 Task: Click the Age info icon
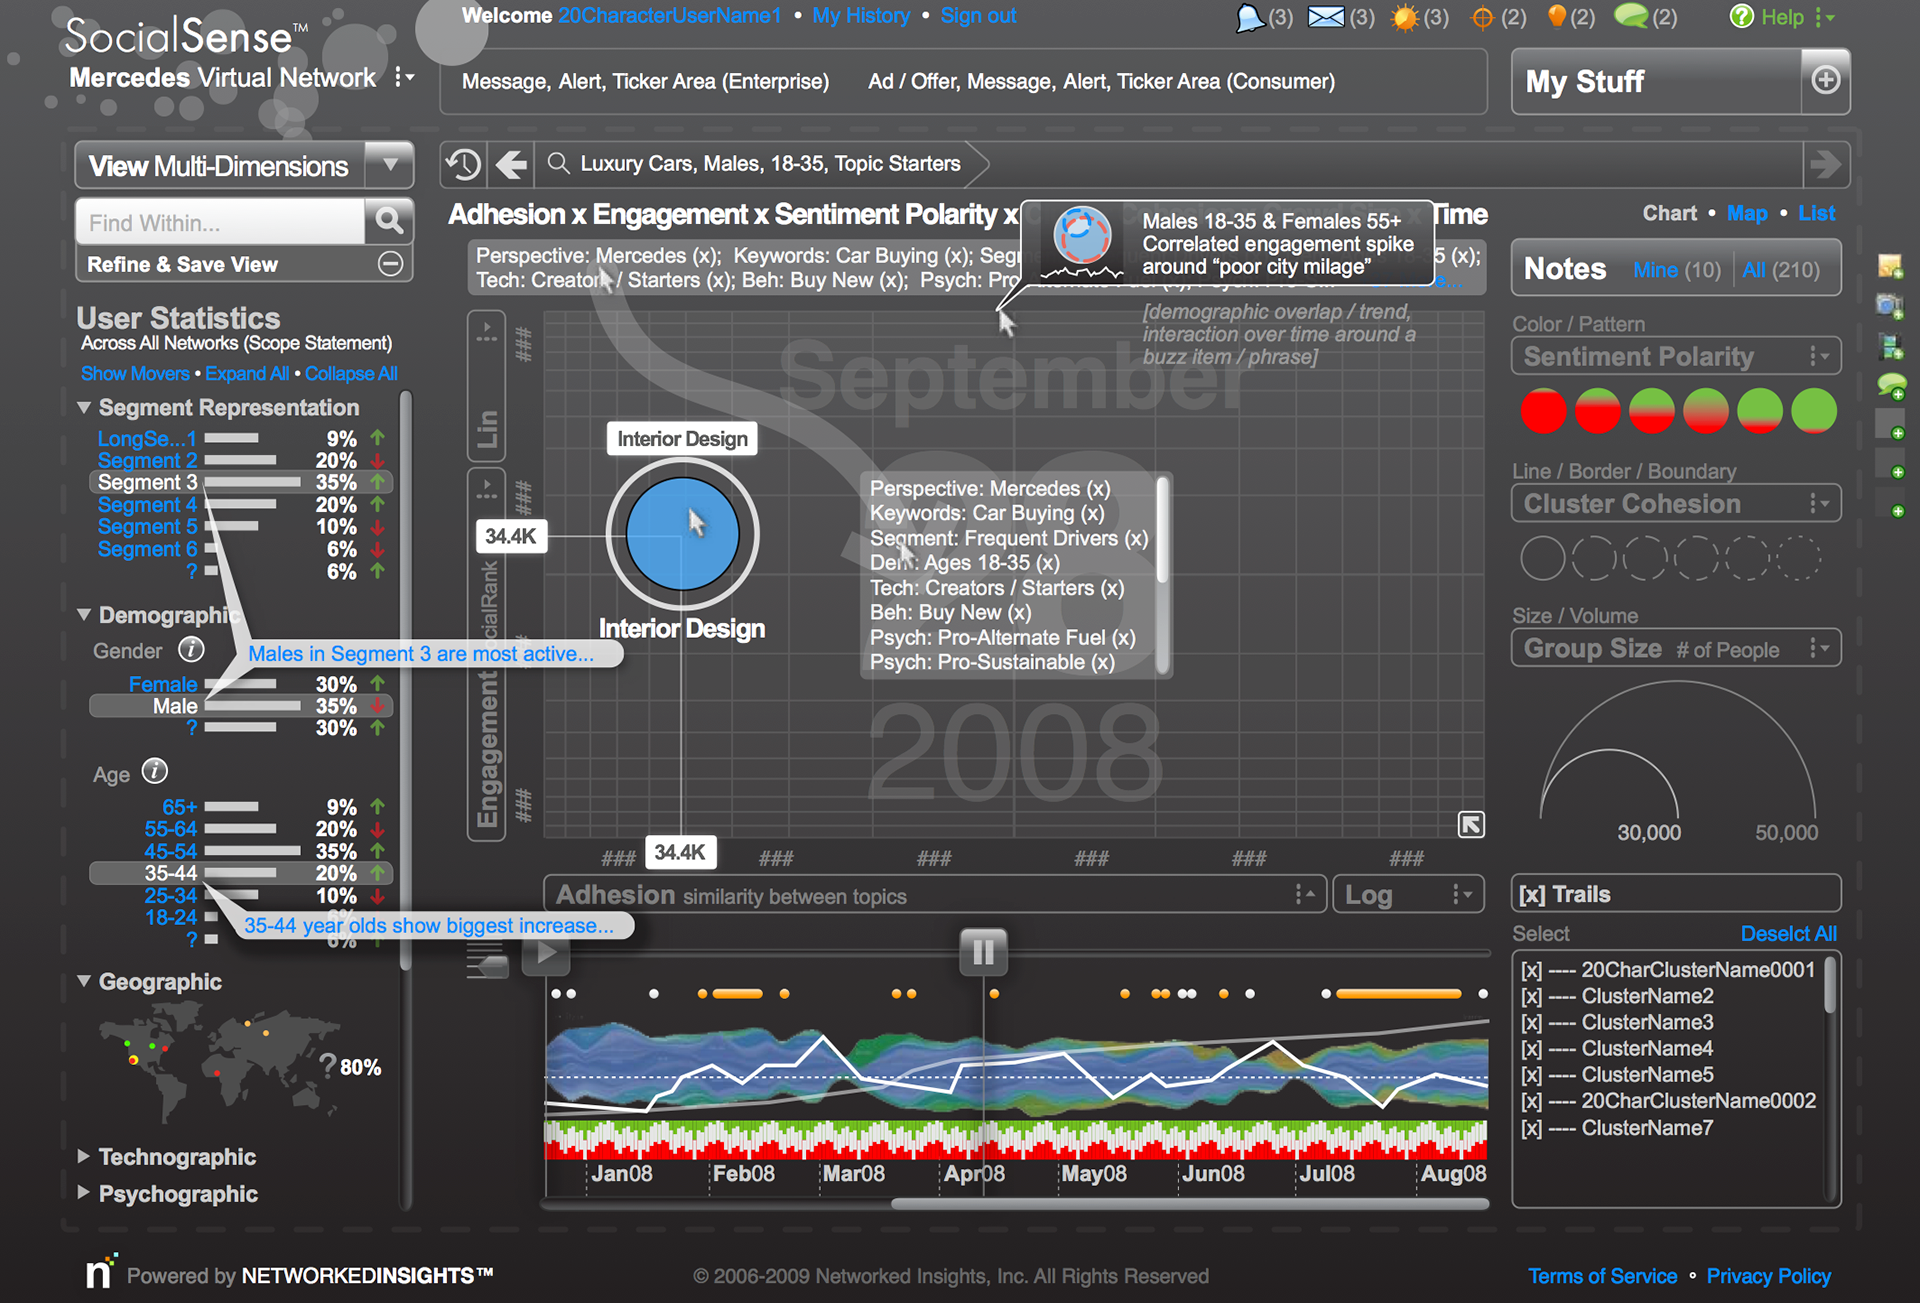pyautogui.click(x=154, y=771)
